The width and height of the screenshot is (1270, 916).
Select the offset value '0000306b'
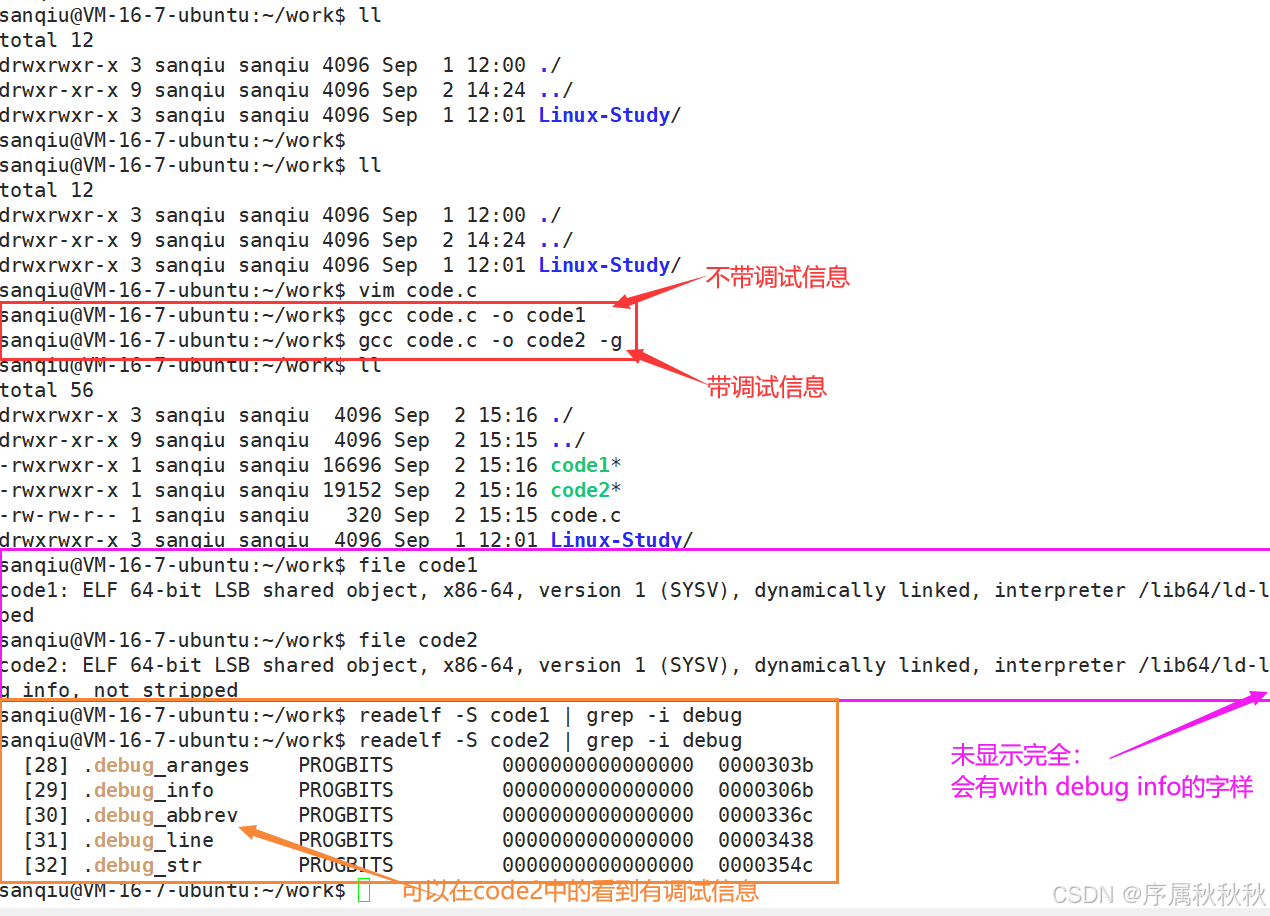pyautogui.click(x=766, y=790)
